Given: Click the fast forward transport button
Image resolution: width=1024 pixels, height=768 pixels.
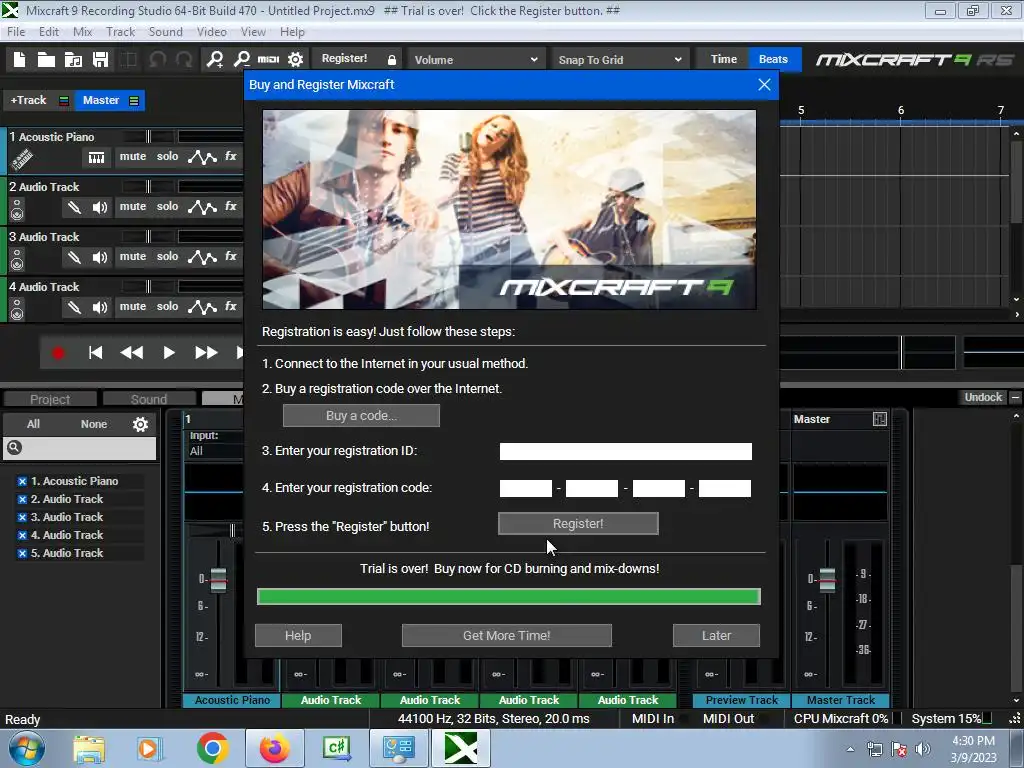Looking at the screenshot, I should tap(206, 353).
